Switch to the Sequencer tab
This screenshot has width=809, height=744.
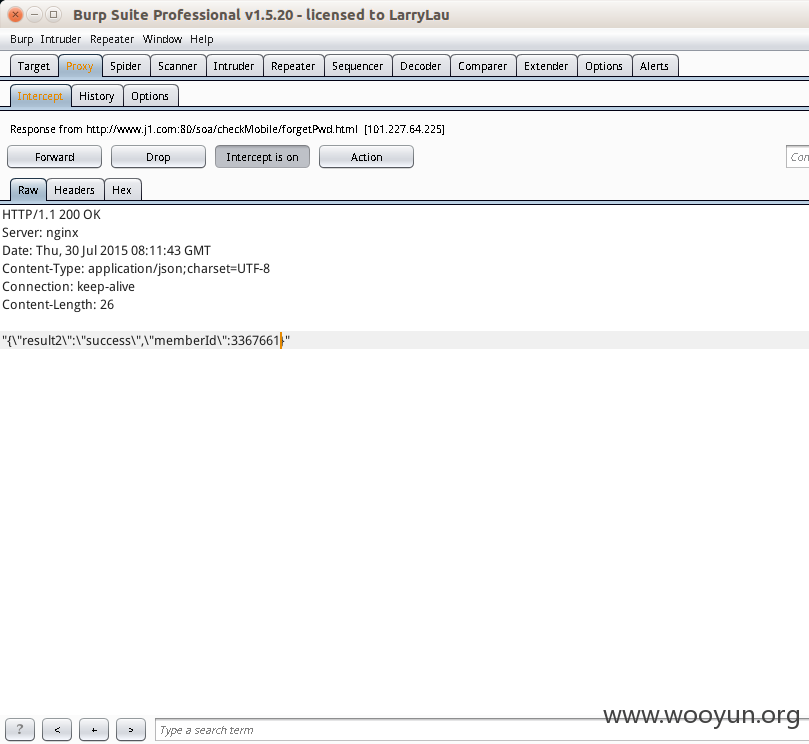pos(358,66)
